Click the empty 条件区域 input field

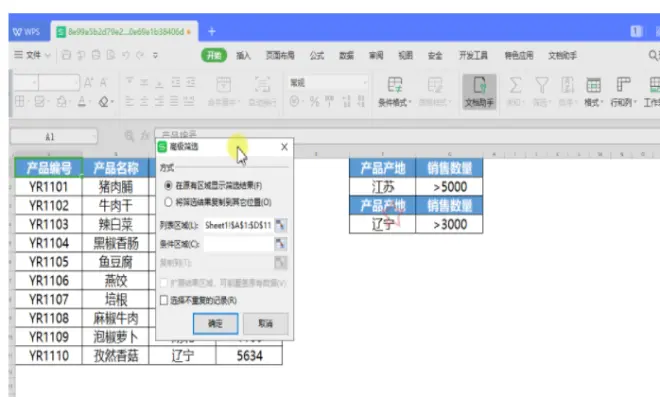pyautogui.click(x=238, y=244)
